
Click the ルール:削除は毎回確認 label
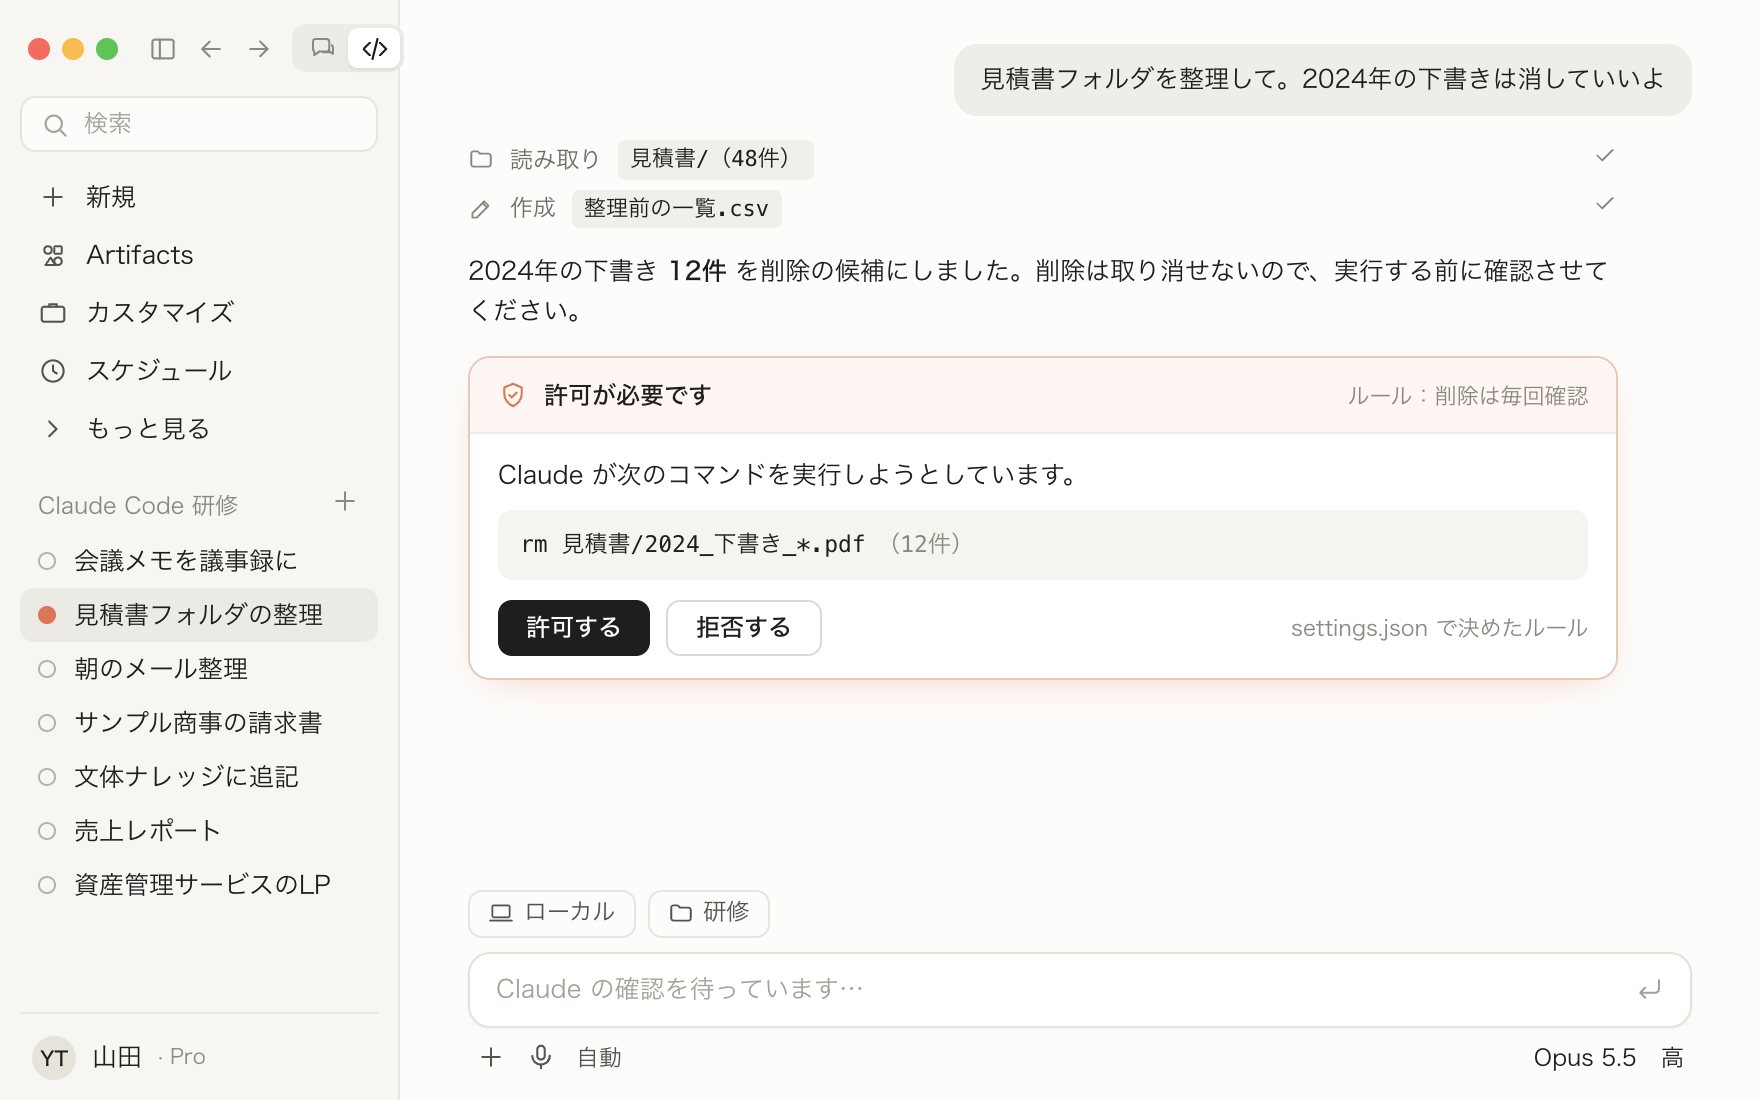[x=1467, y=396]
